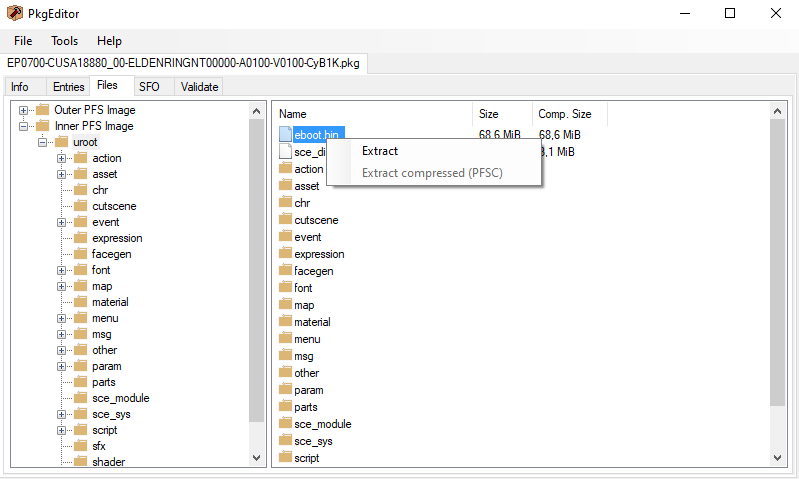This screenshot has width=799, height=479.
Task: Click the shader folder icon in tree
Action: 81,462
